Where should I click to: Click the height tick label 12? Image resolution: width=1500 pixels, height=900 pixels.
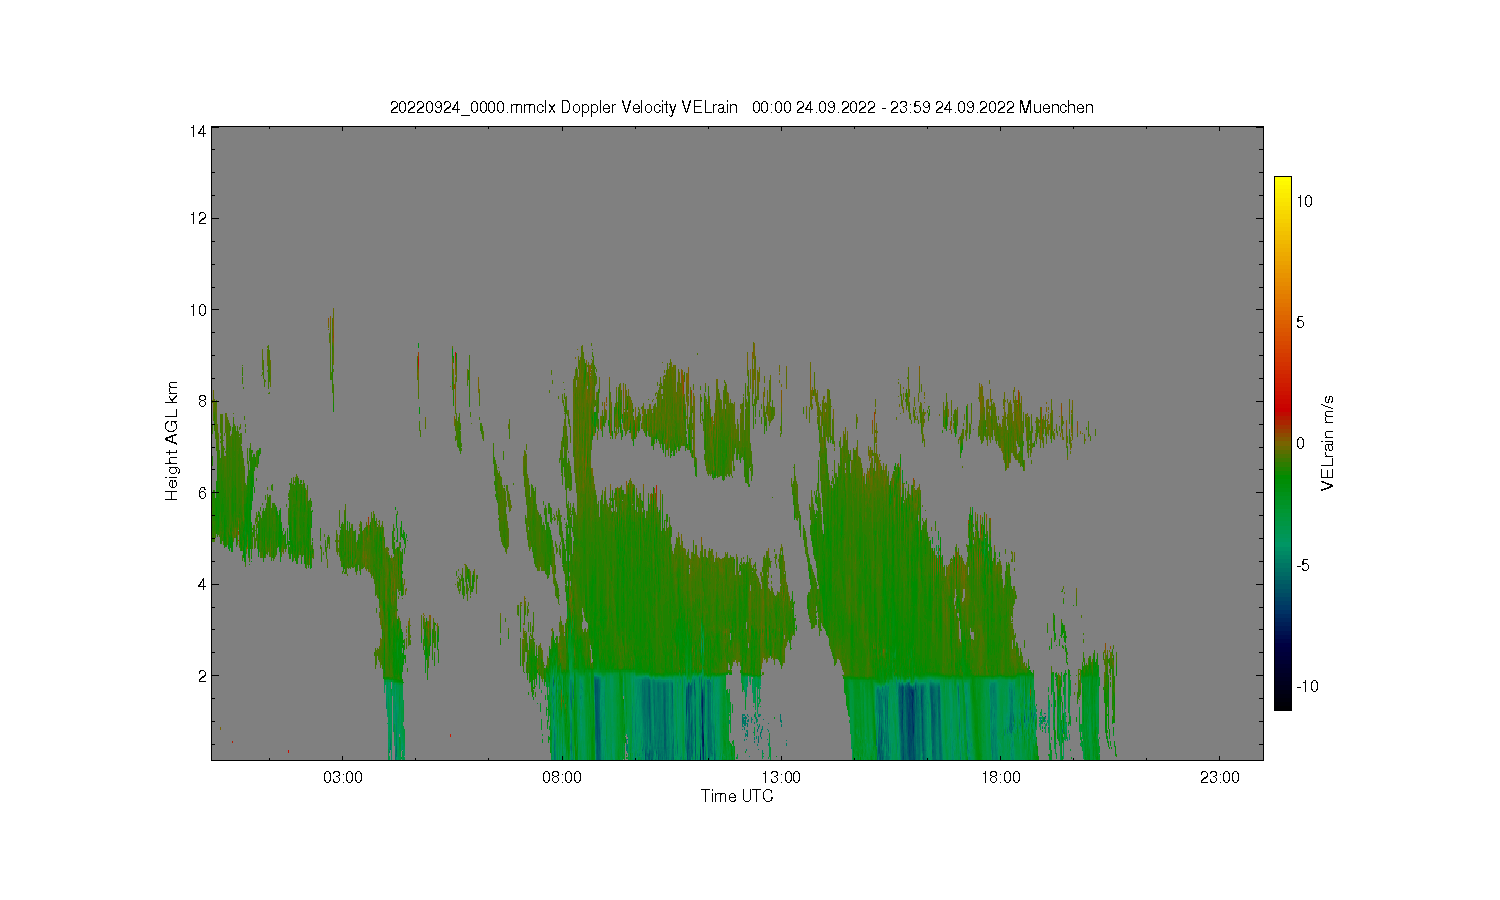coord(198,219)
